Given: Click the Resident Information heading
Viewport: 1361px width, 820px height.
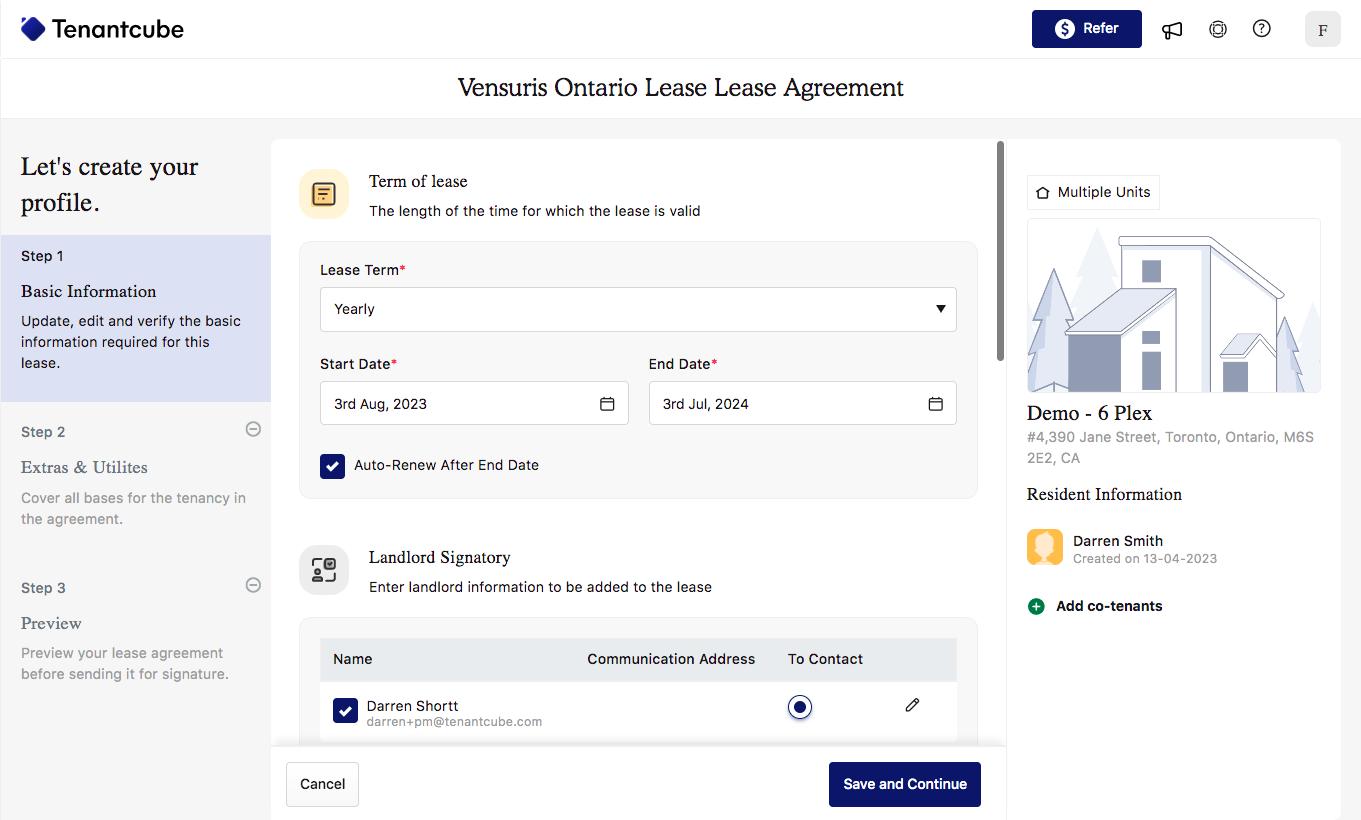Looking at the screenshot, I should (1104, 494).
